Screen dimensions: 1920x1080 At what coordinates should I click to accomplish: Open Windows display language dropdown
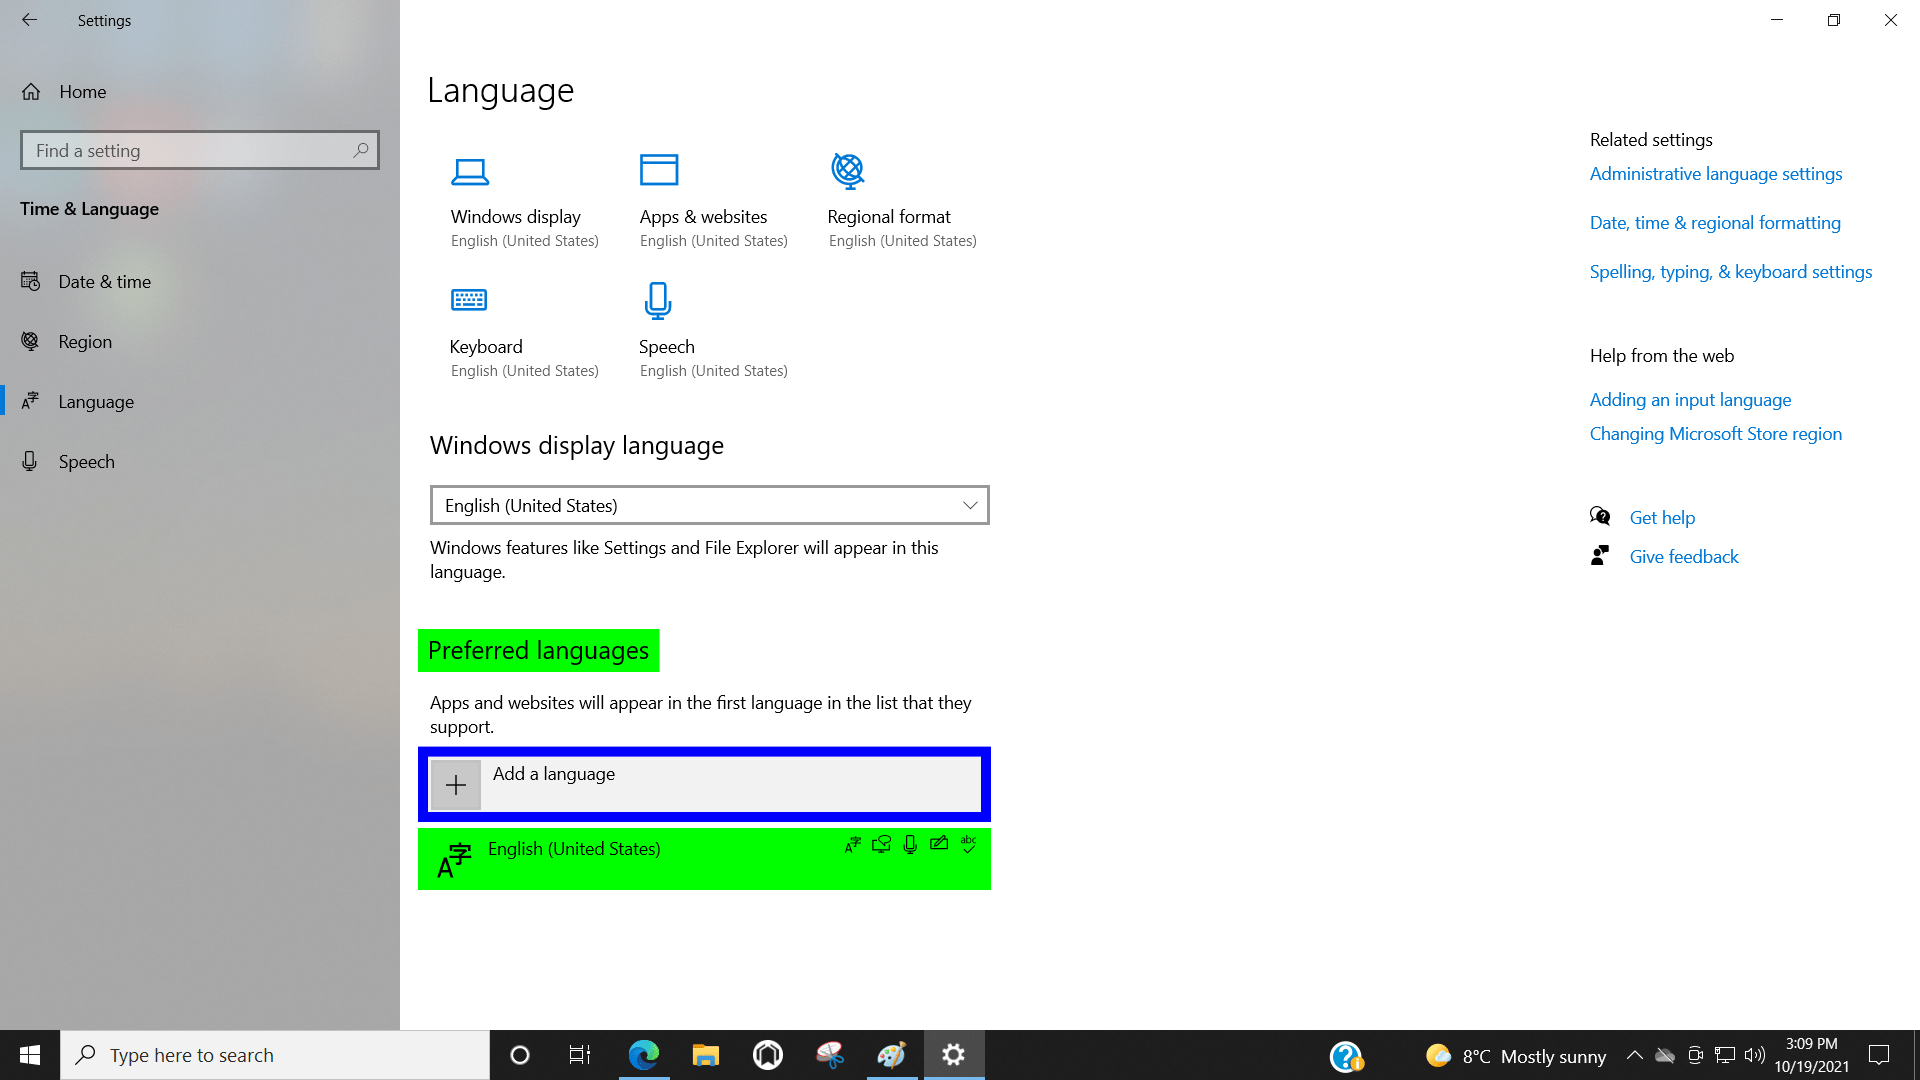[x=709, y=506]
